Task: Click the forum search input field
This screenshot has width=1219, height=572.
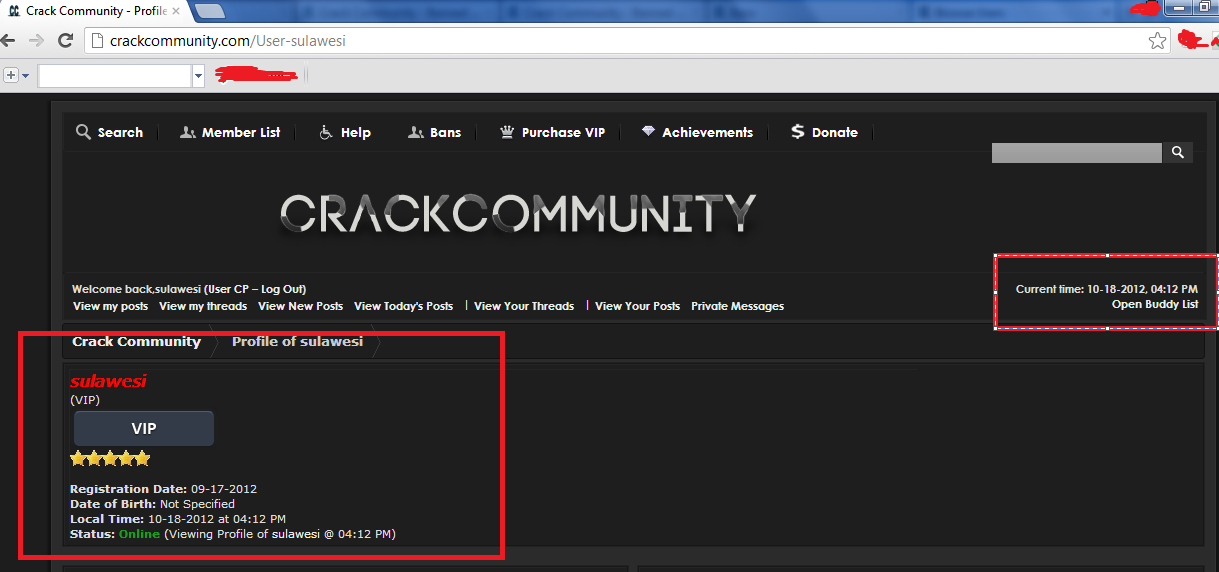Action: (1077, 152)
